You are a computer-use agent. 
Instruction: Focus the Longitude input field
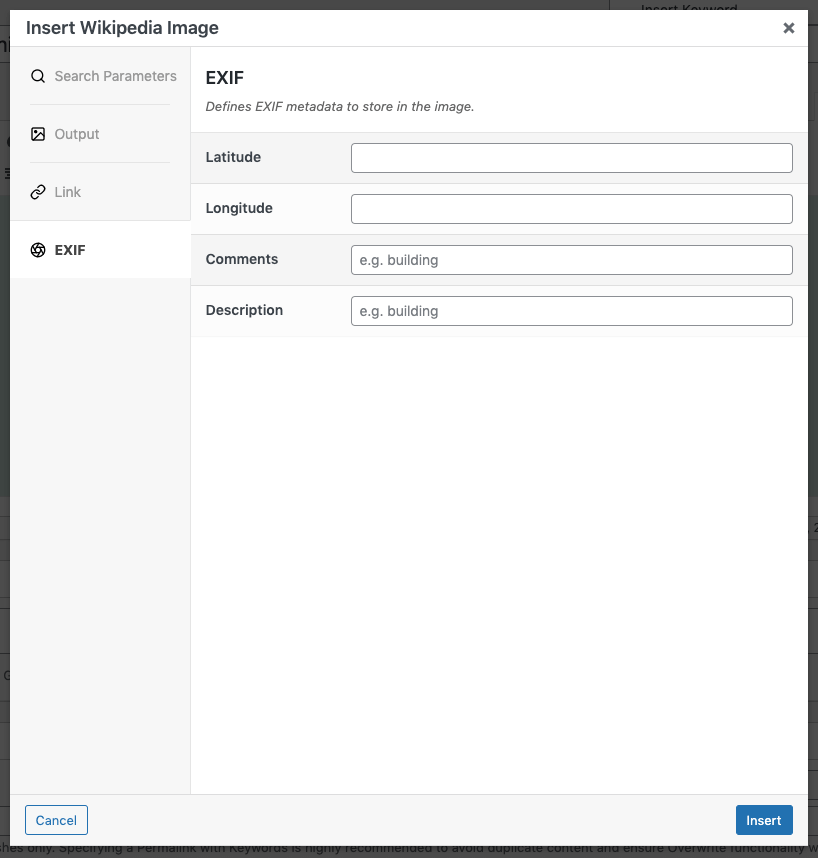tap(571, 208)
